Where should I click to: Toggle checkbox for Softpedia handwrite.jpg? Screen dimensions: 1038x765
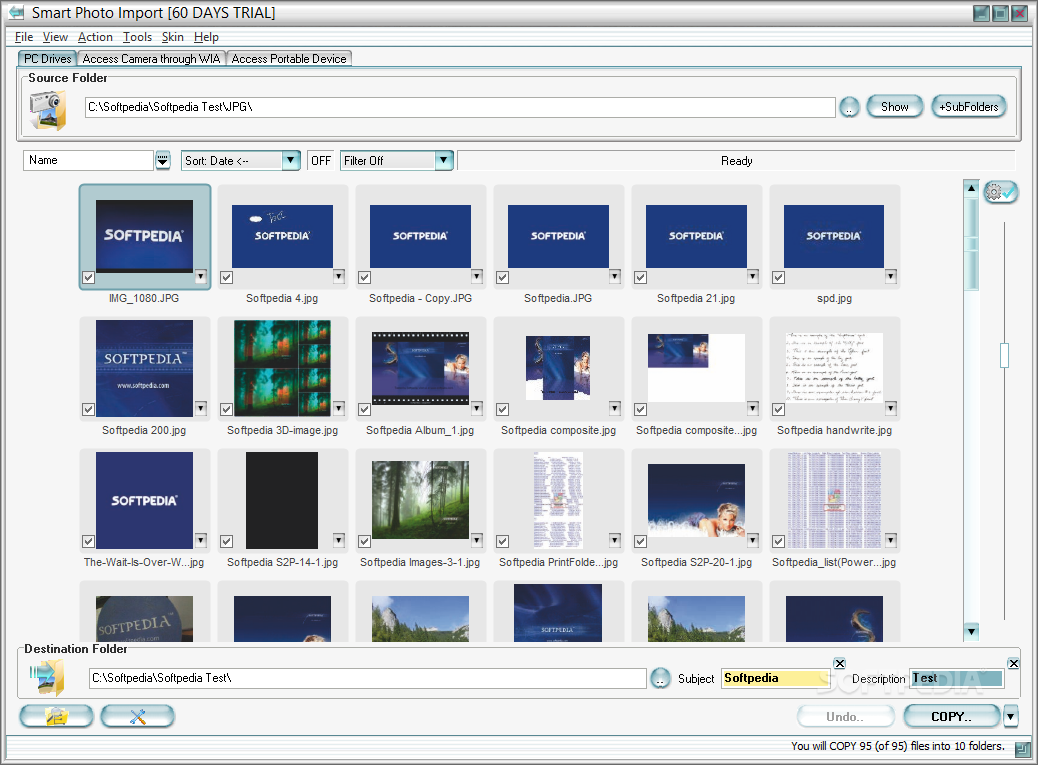point(778,410)
